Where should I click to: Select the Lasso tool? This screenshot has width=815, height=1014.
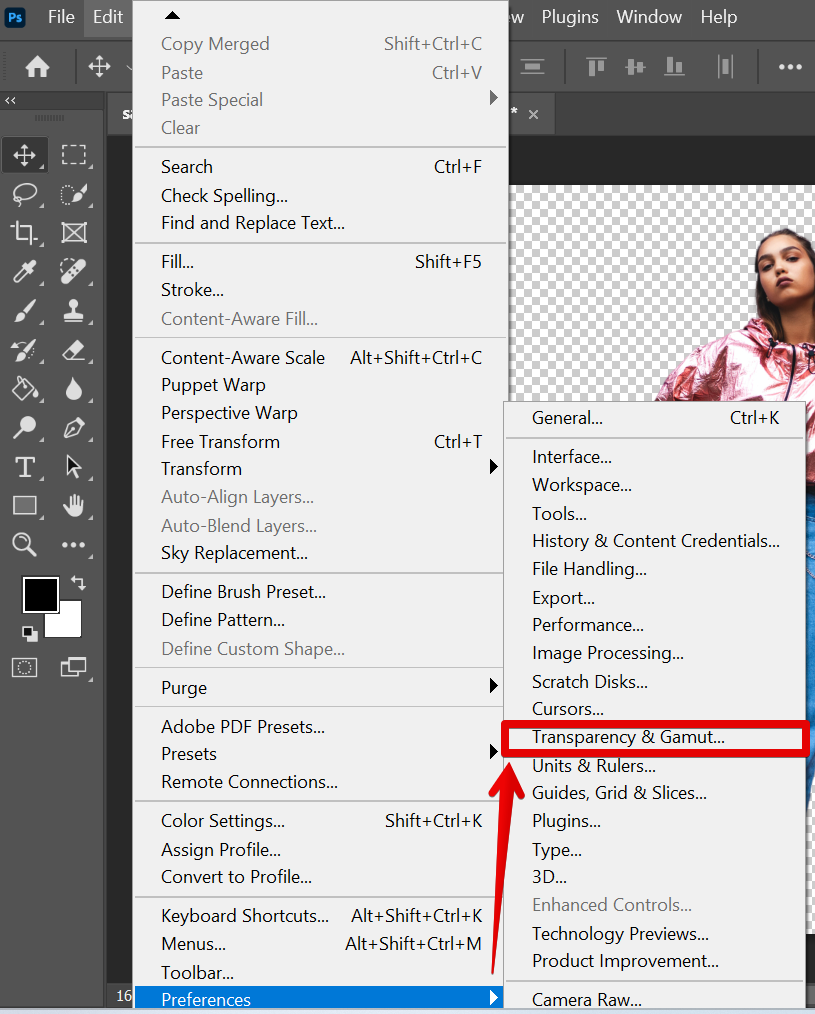[24, 194]
